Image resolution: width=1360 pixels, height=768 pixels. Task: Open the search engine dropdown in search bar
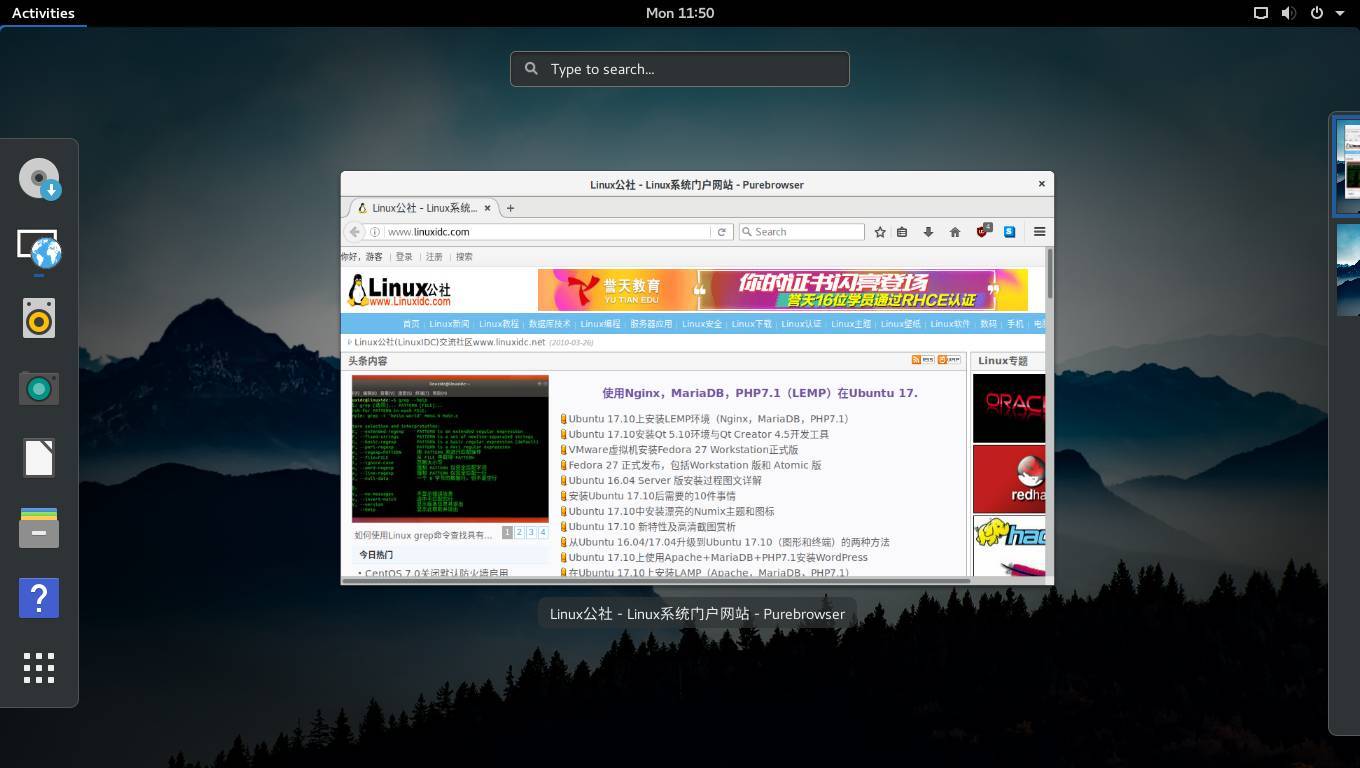coord(746,231)
